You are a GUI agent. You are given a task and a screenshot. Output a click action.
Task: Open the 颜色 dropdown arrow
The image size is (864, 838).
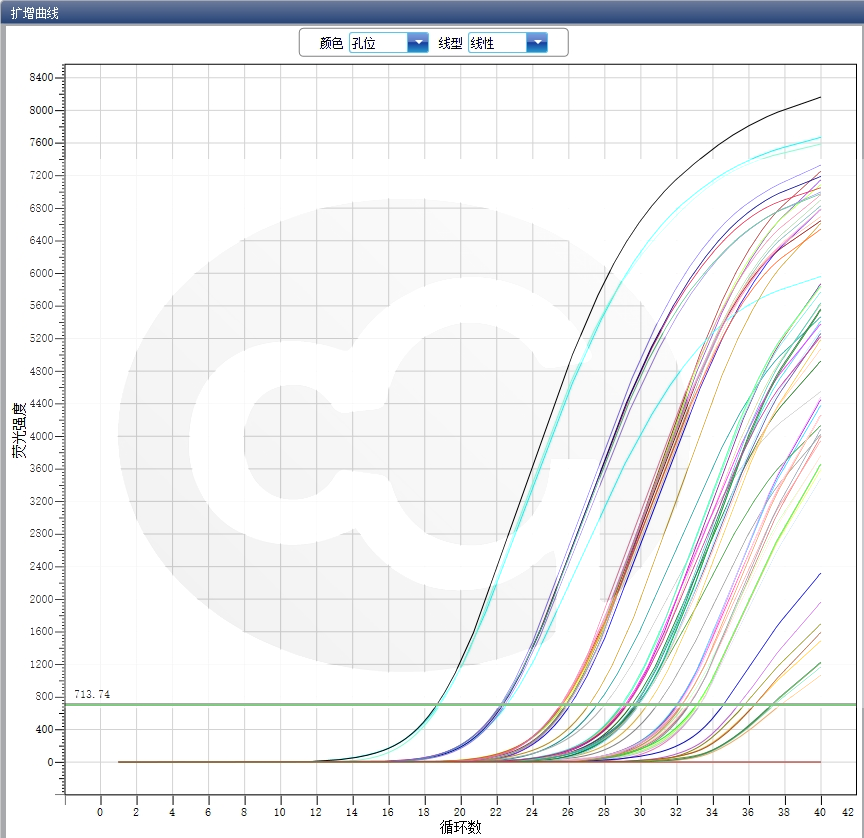[417, 43]
